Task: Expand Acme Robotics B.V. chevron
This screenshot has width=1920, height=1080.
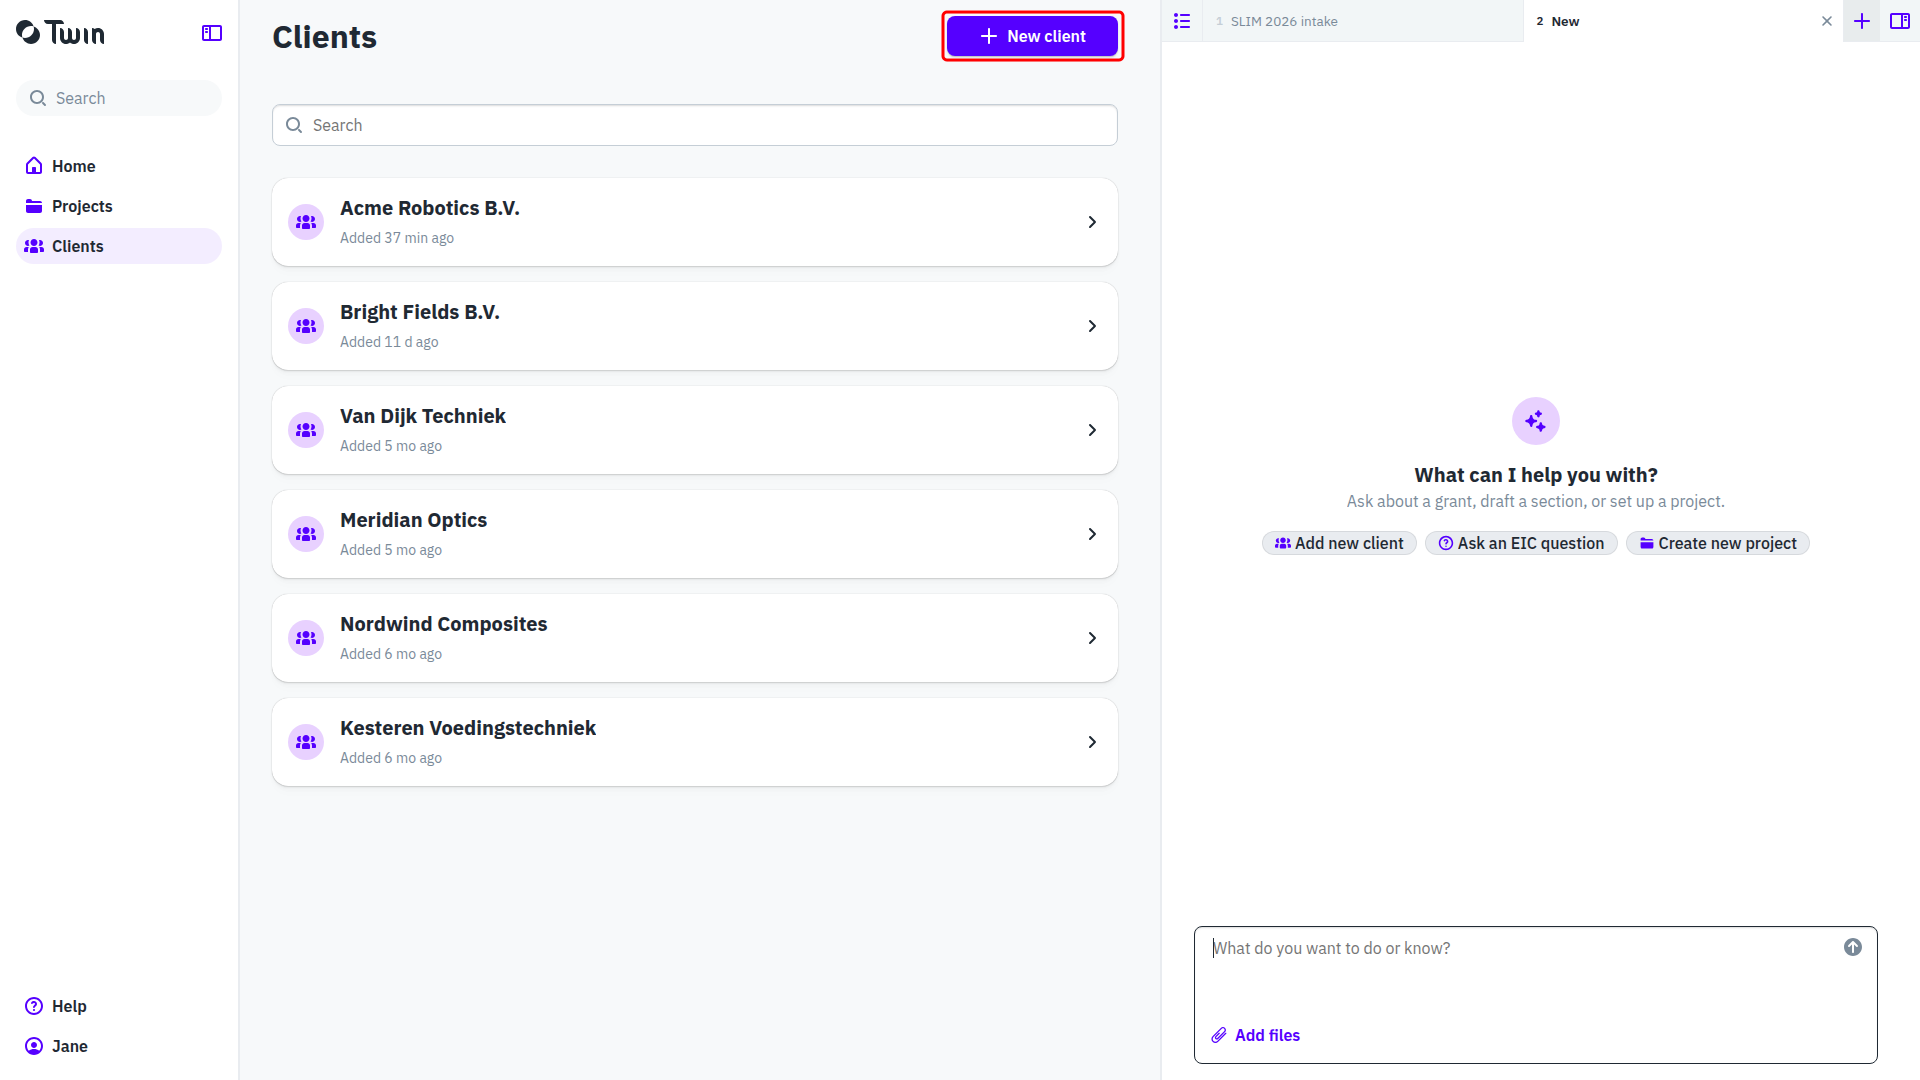Action: (1092, 222)
